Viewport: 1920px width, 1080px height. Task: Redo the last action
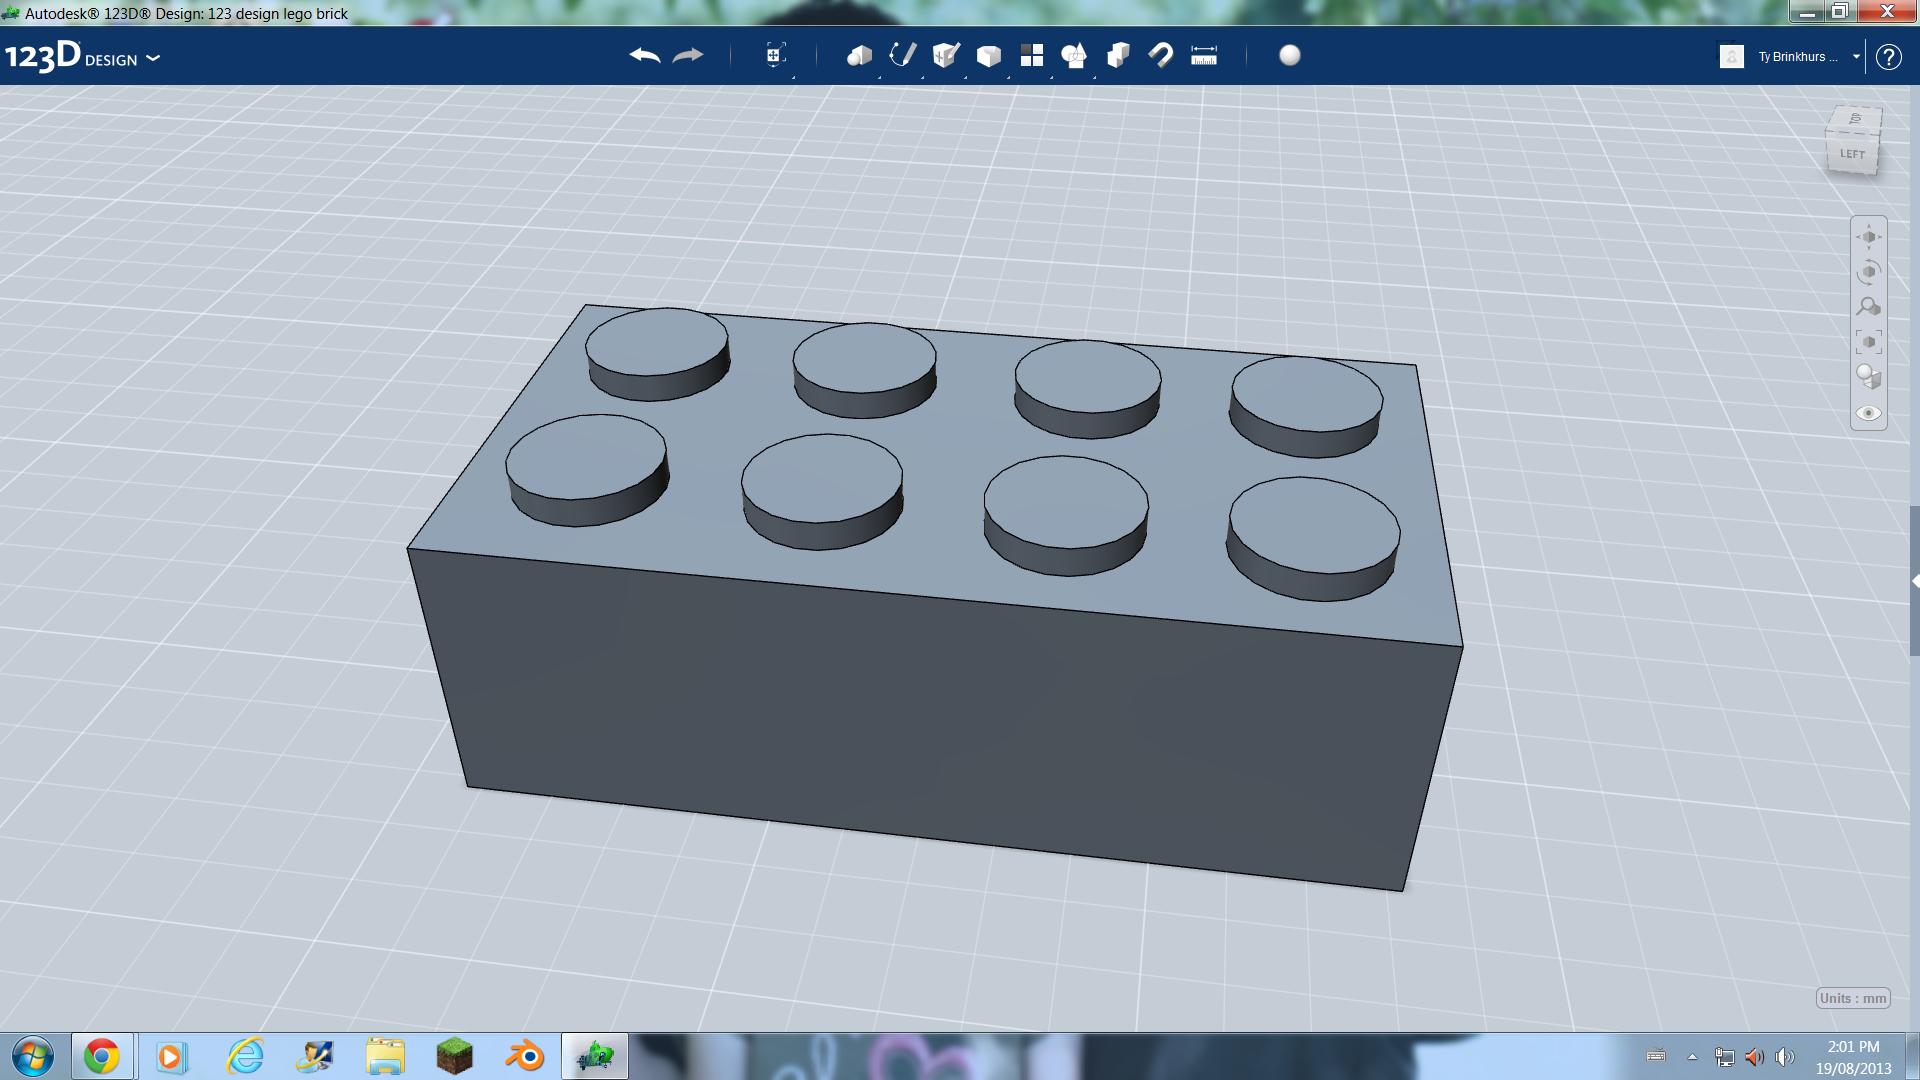pos(688,56)
